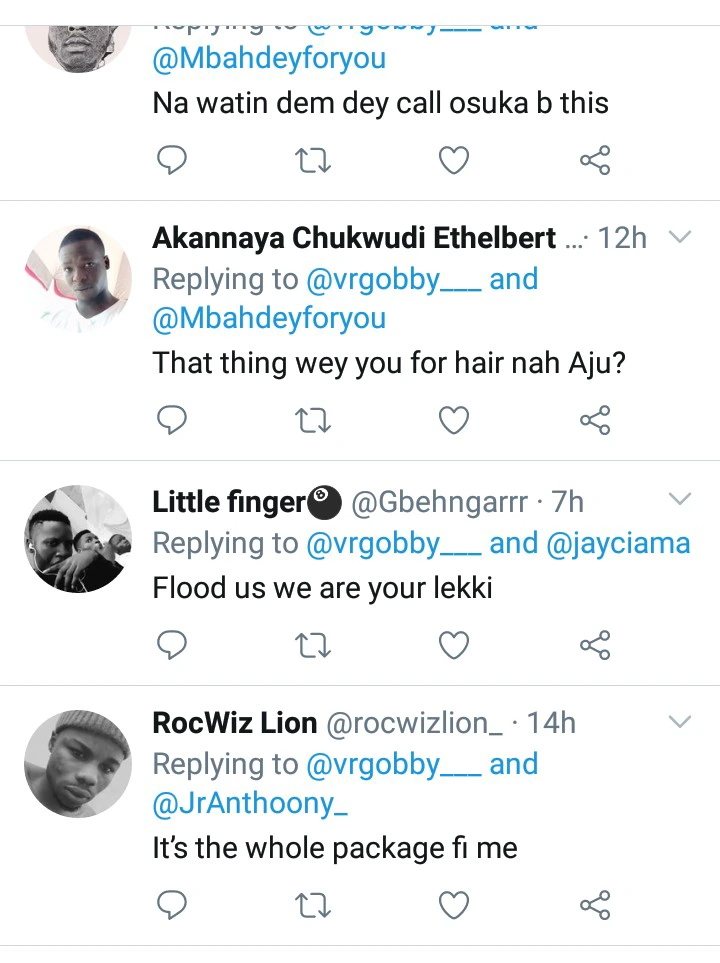Open options chevron on Akannaya's tweet
Screen dimensions: 720x963
click(680, 238)
